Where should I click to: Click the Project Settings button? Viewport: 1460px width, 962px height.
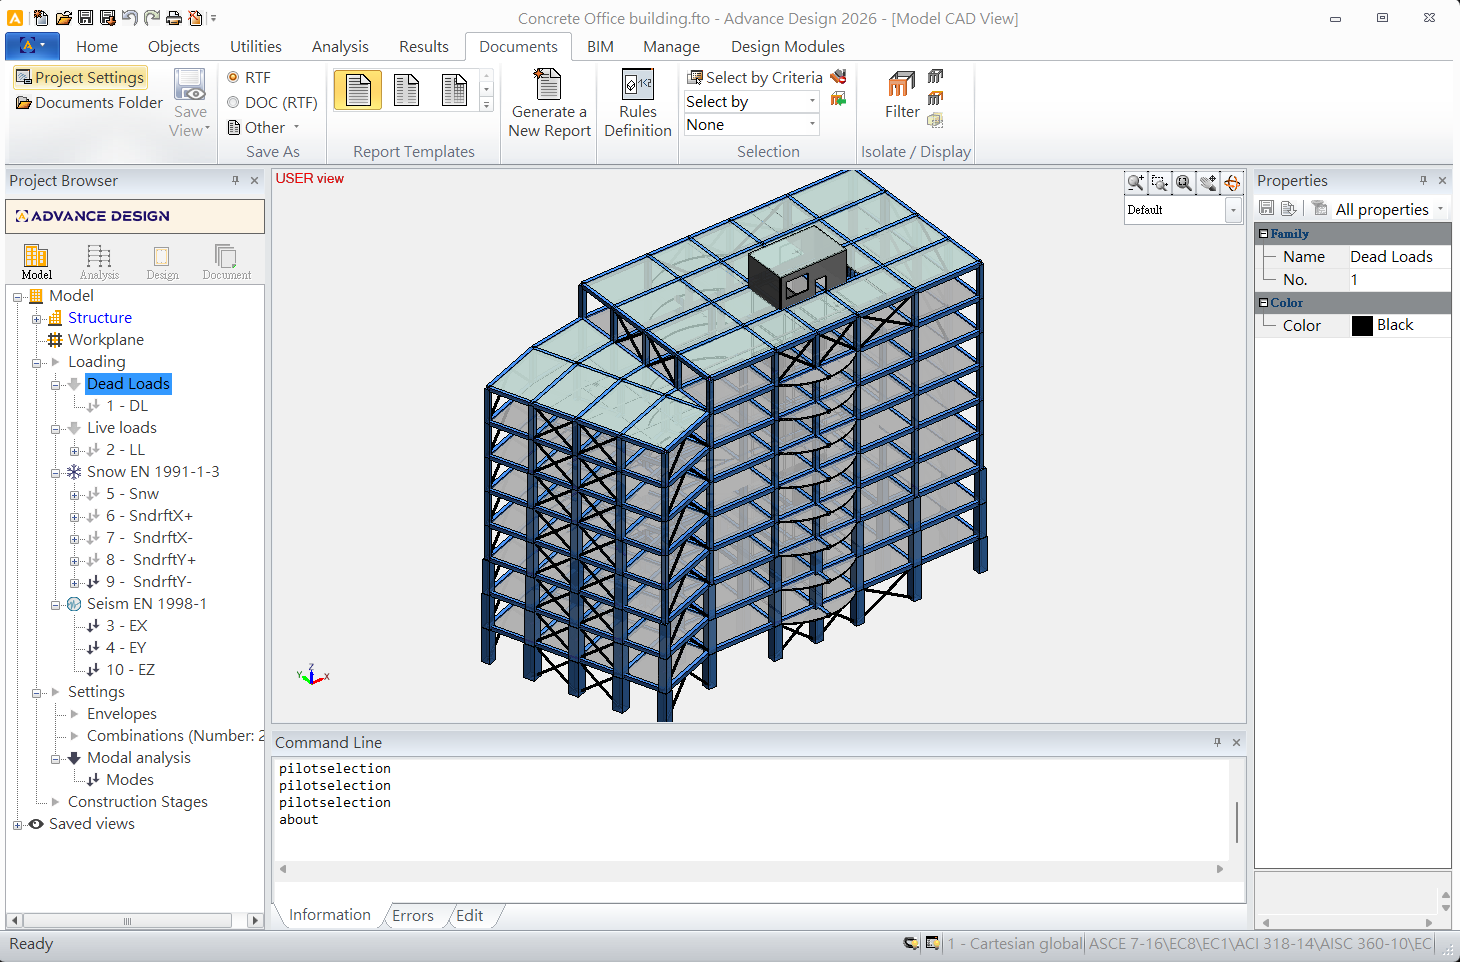click(x=80, y=78)
